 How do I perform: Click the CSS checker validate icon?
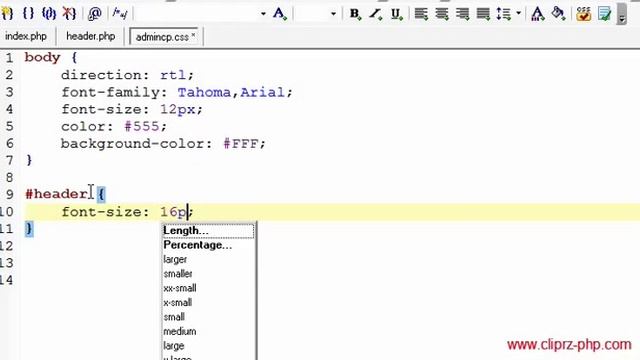pos(584,14)
